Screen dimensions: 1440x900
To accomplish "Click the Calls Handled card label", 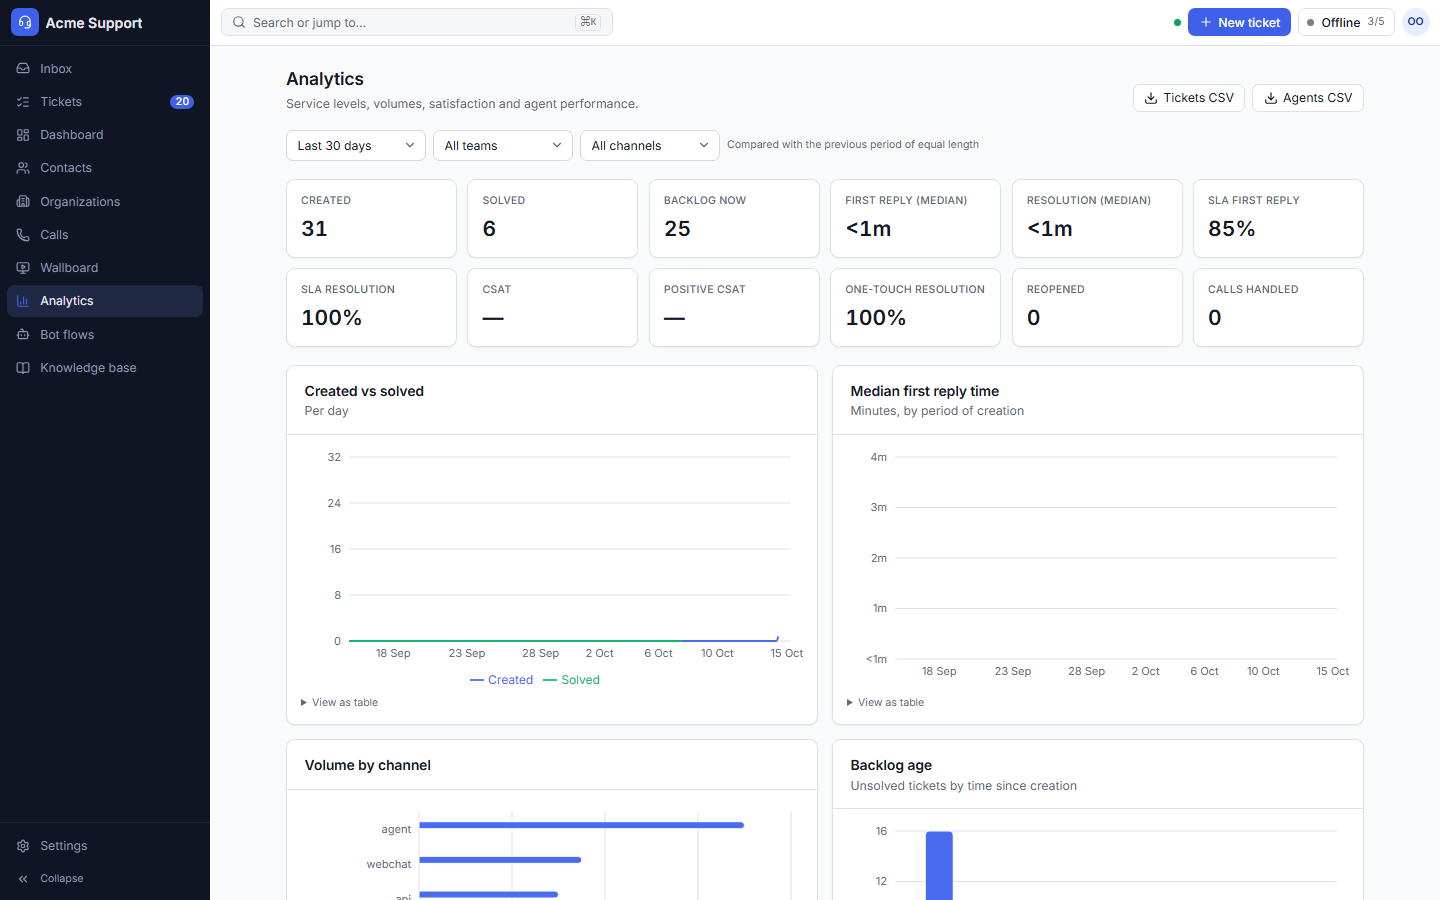I will pos(1253,289).
